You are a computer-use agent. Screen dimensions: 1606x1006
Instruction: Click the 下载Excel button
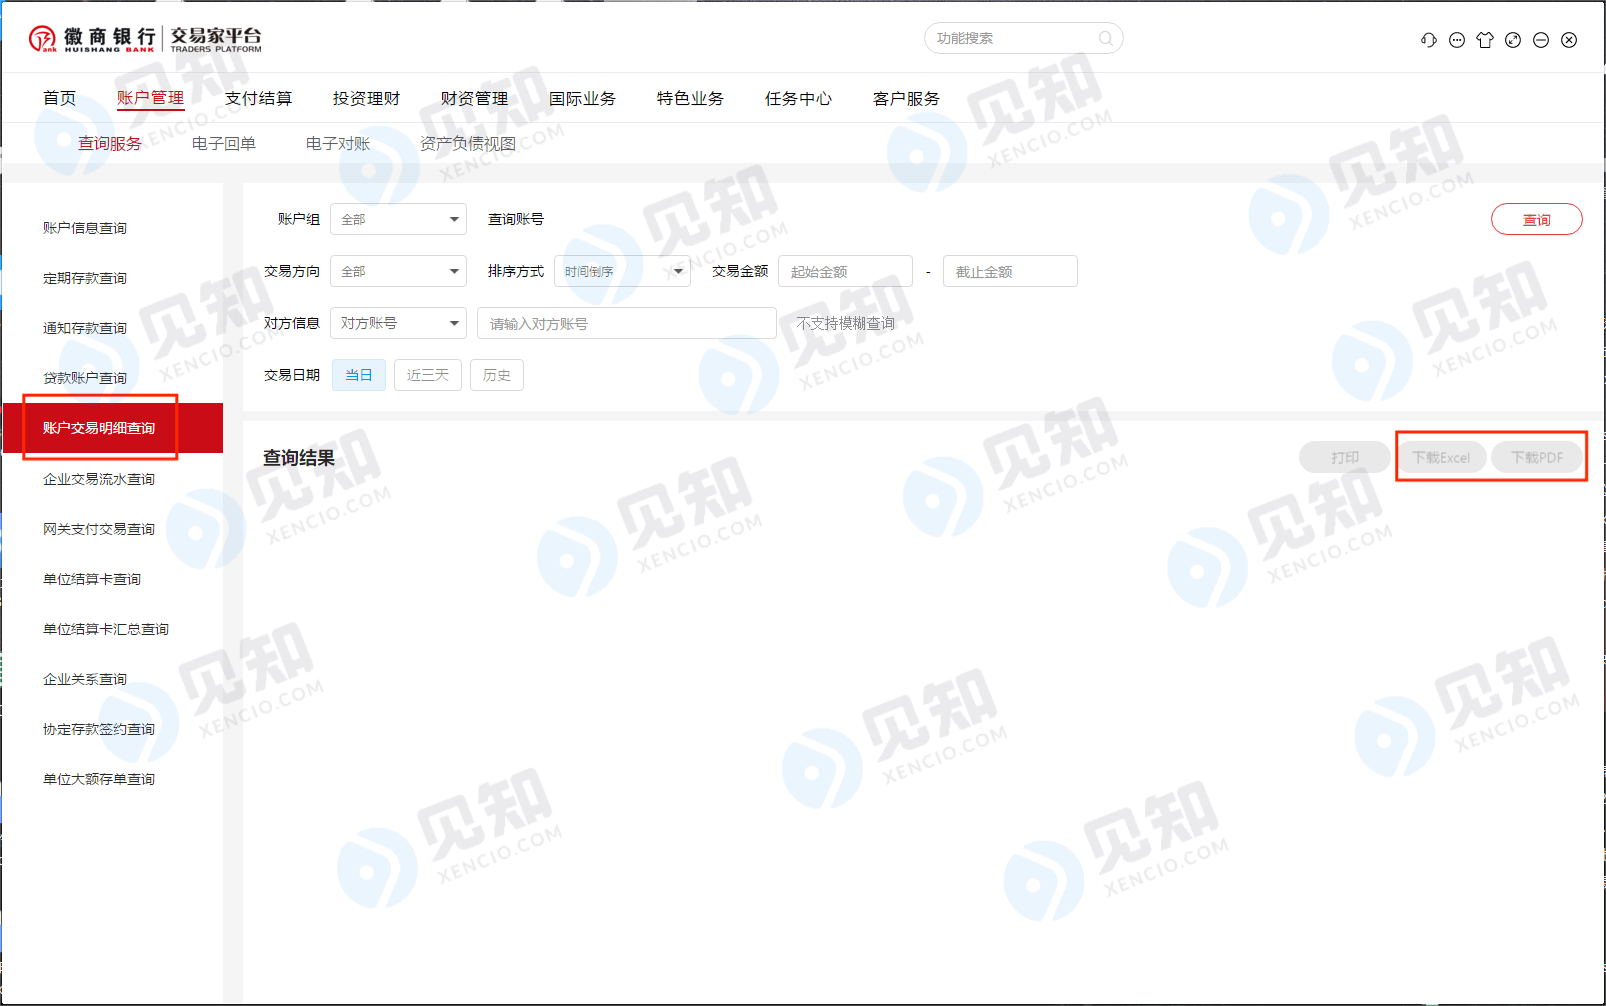1440,457
